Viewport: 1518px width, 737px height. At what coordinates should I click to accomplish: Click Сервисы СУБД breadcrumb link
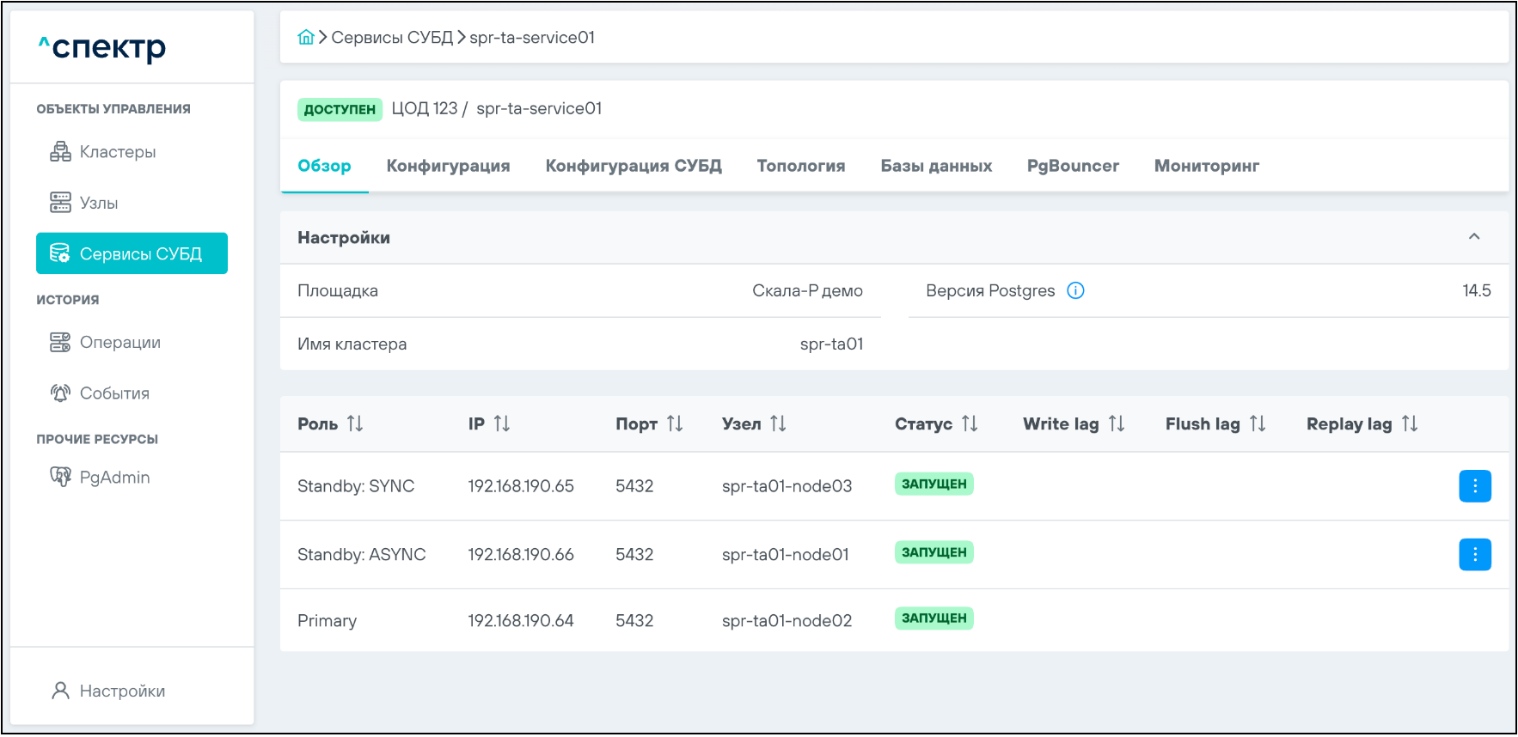[391, 38]
